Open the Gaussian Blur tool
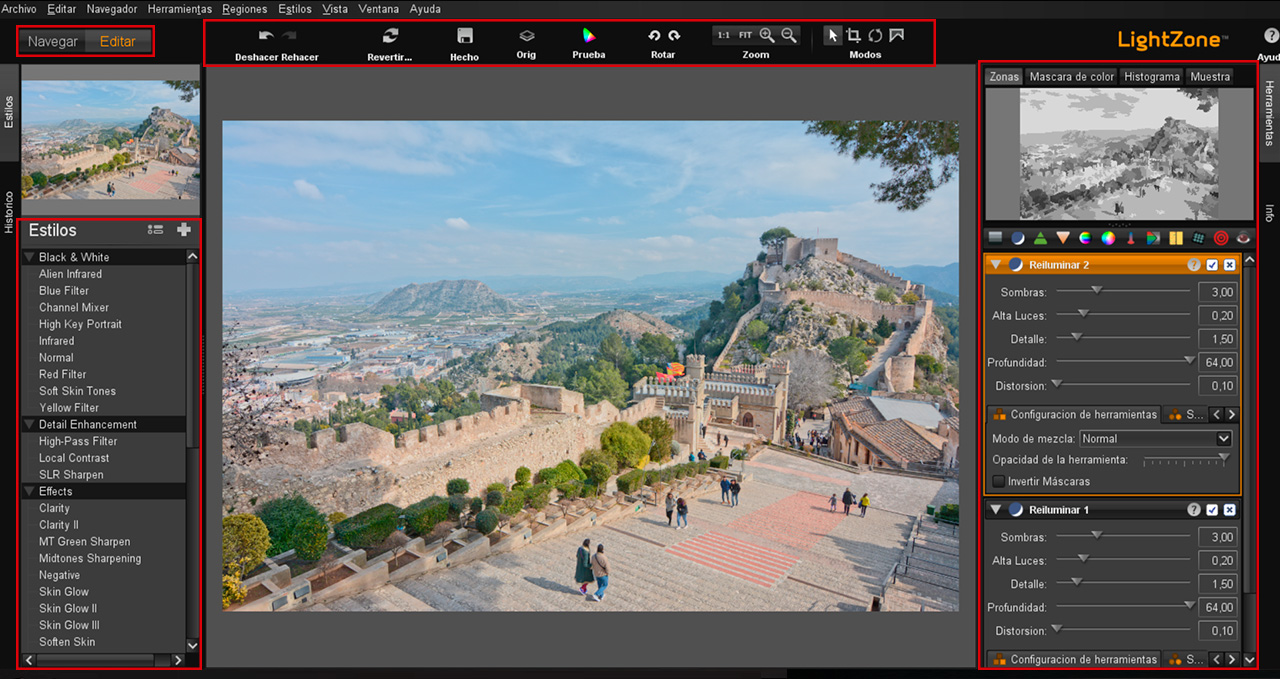This screenshot has height=679, width=1280. (x=1063, y=237)
